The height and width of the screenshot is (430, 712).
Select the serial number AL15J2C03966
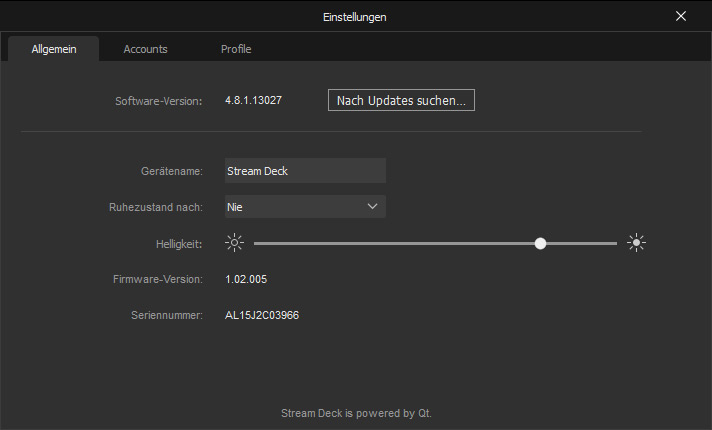point(262,315)
